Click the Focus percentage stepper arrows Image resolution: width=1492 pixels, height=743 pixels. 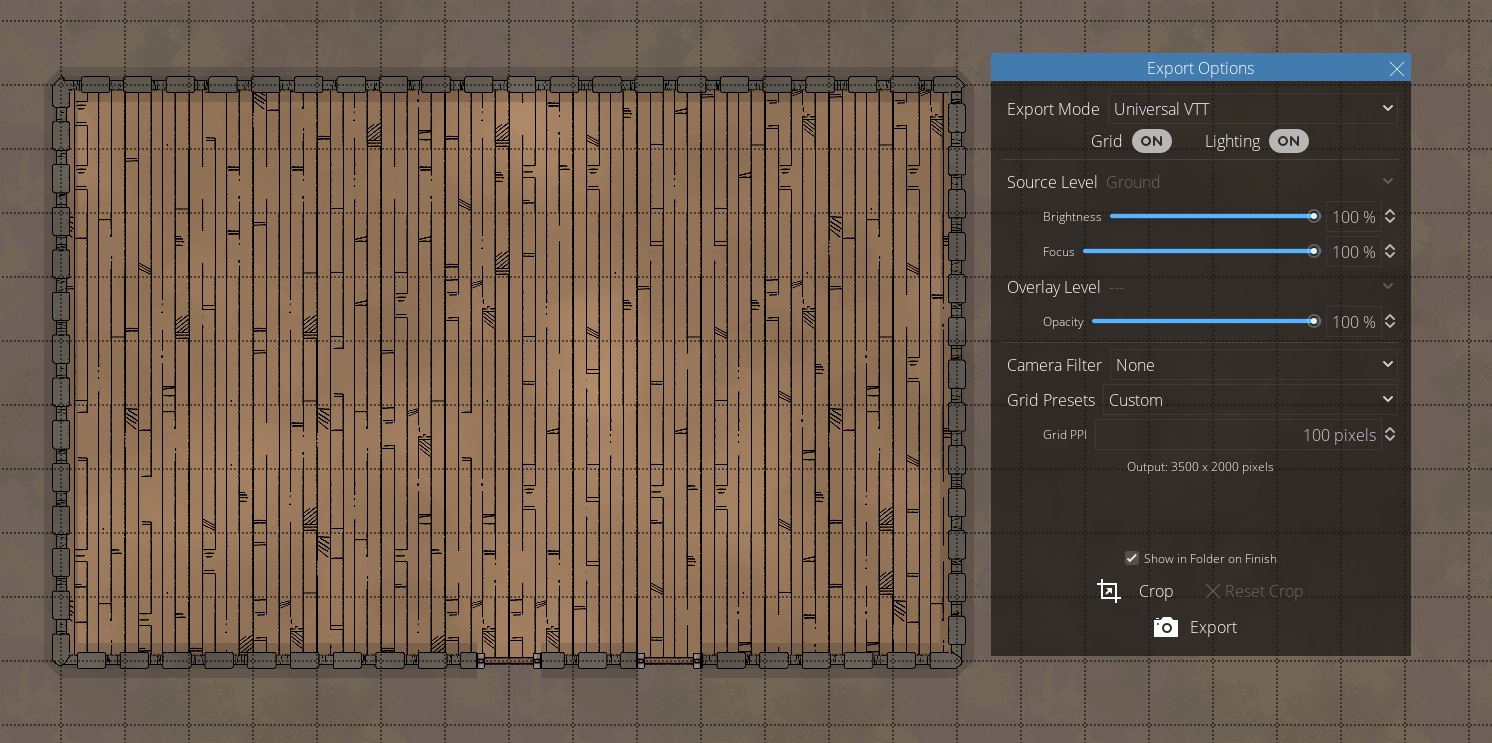click(1390, 252)
